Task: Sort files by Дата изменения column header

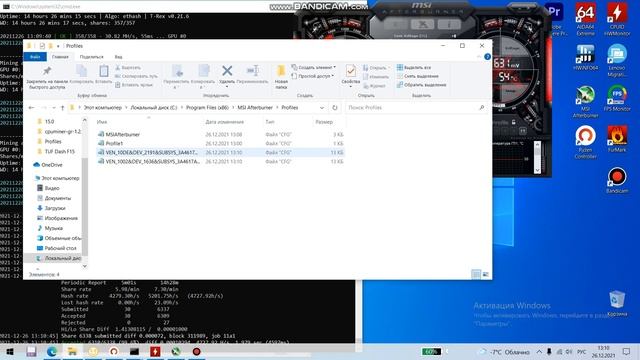Action: 224,122
